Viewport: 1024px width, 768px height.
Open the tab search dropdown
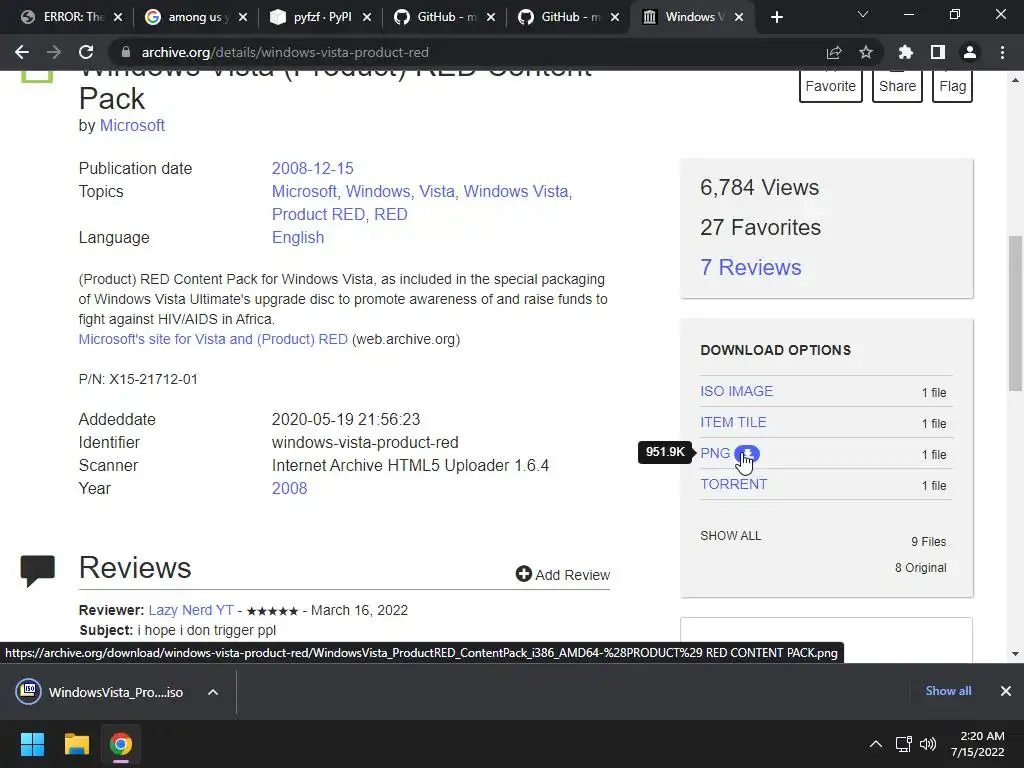[863, 14]
